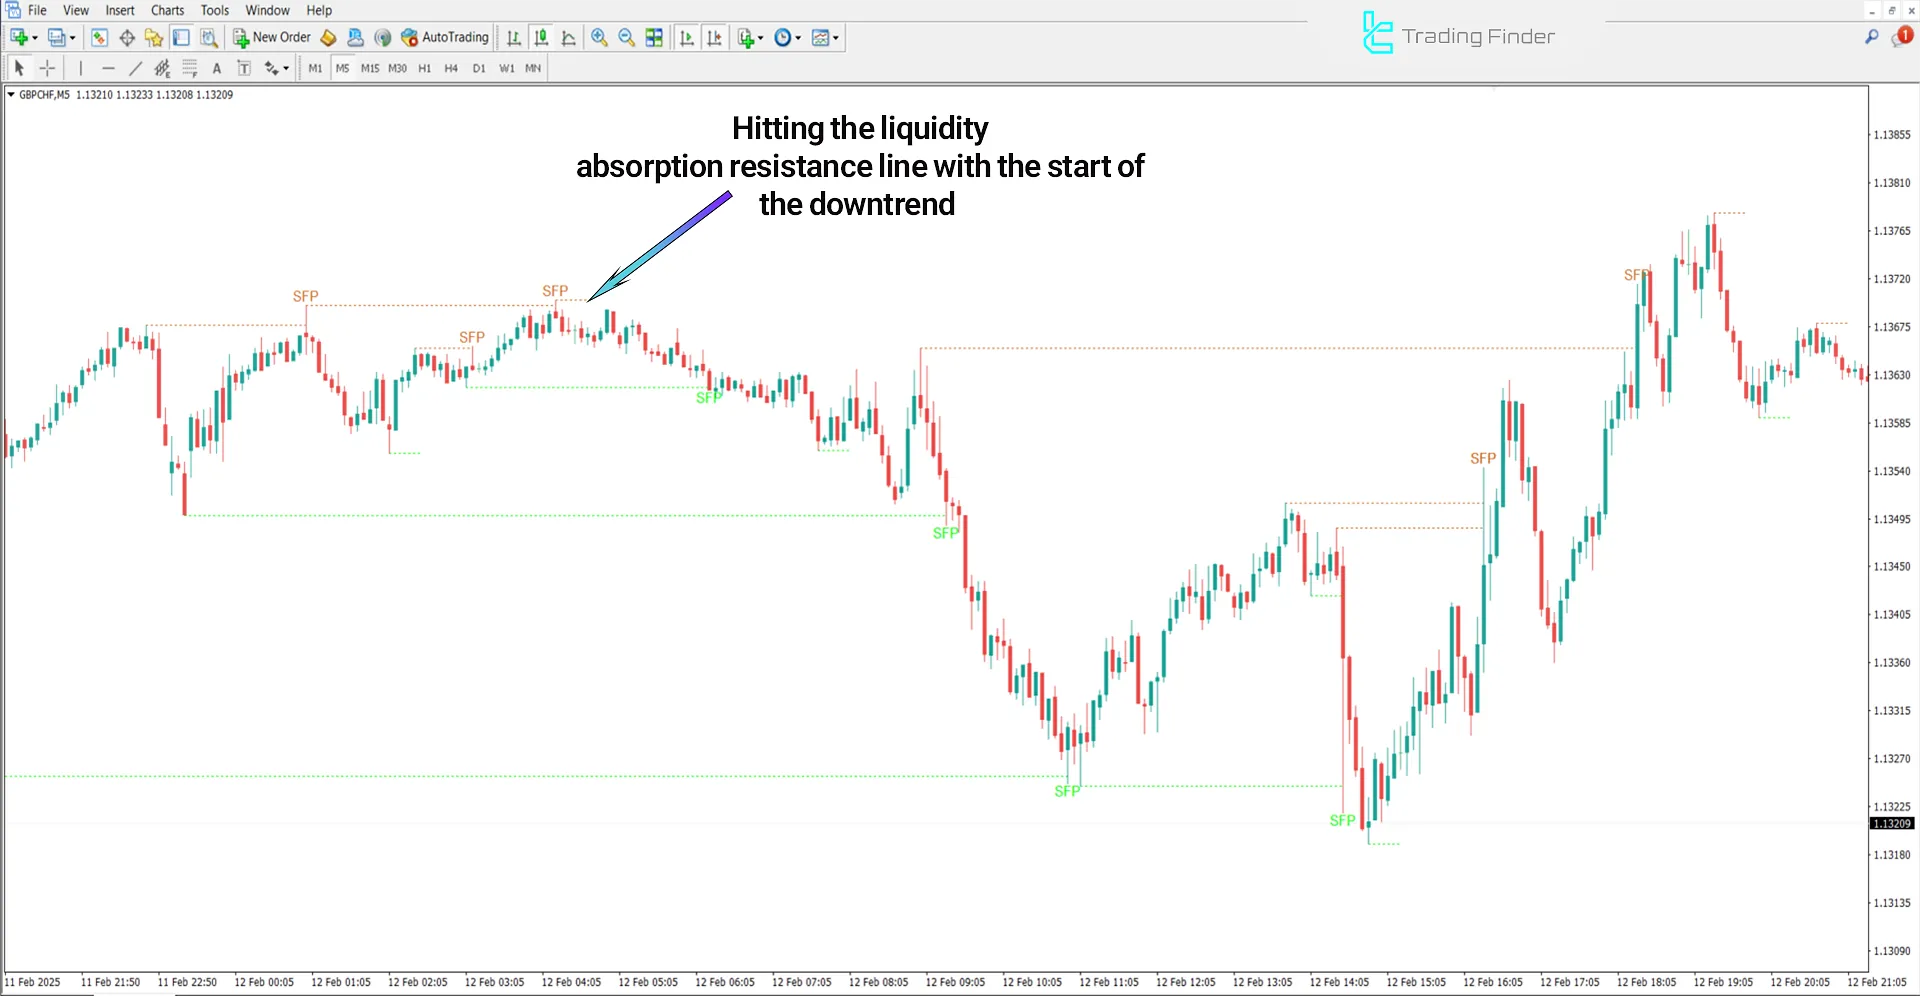Select the Trendline drawing tool

136,67
